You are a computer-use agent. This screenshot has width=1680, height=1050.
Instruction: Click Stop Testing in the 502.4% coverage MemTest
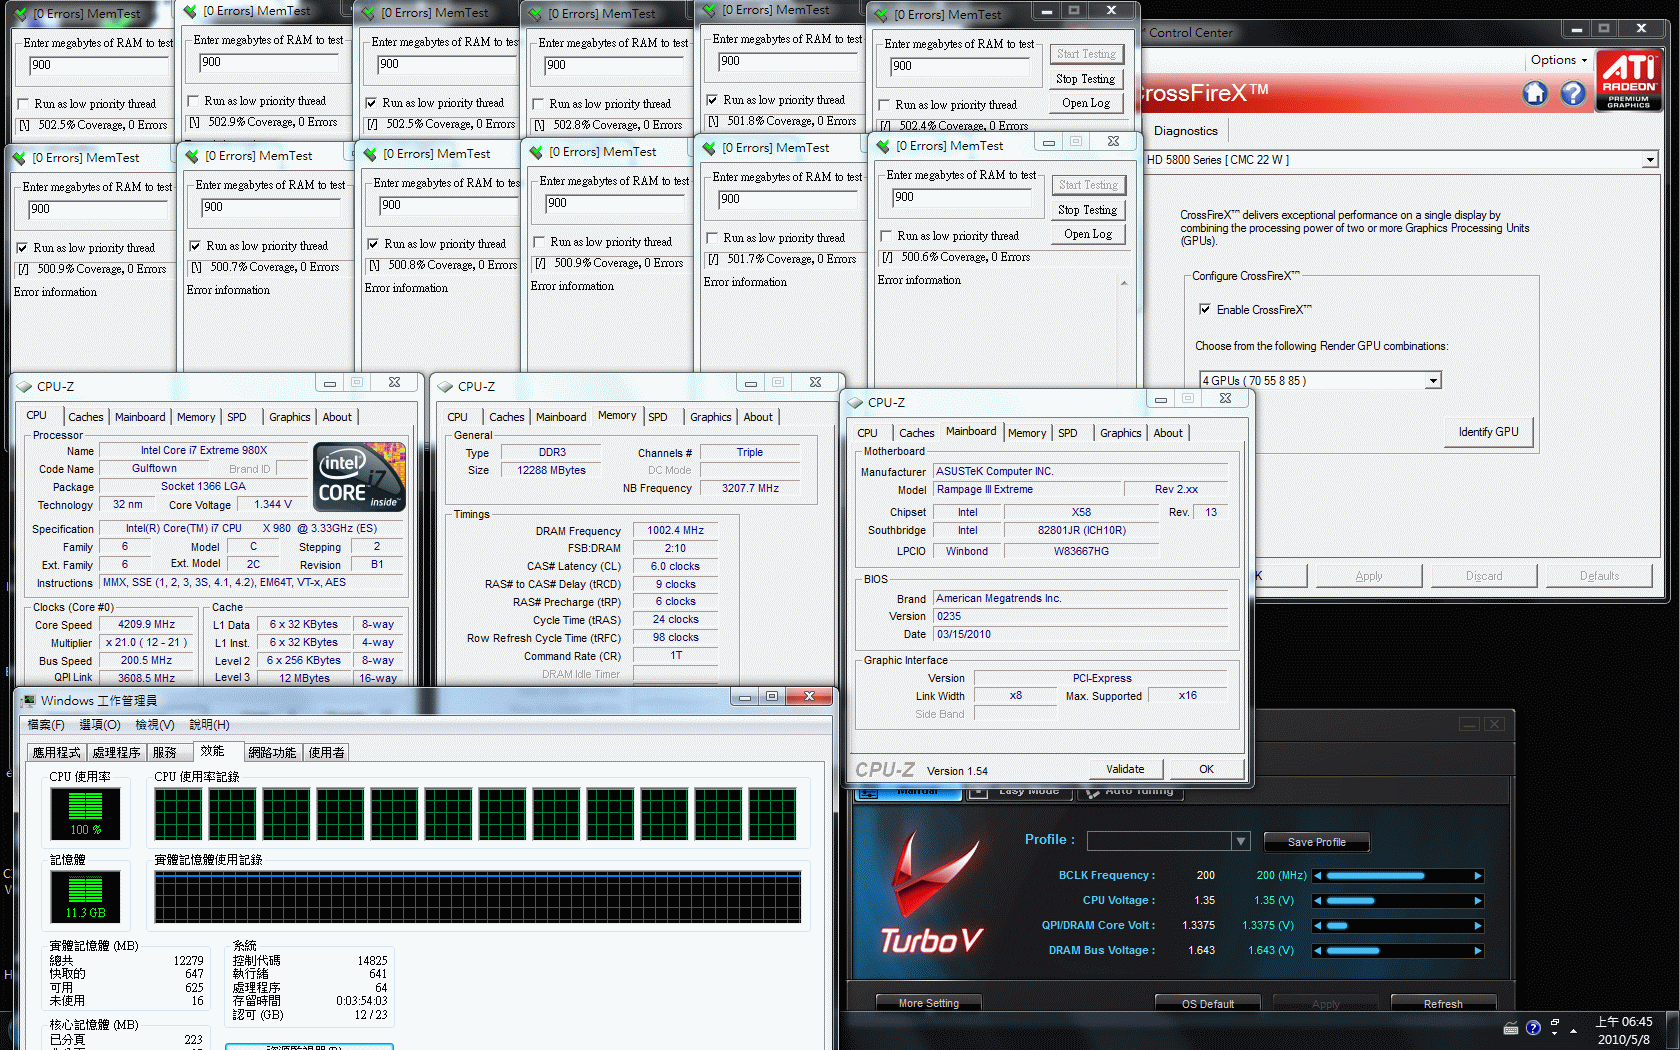[1086, 79]
